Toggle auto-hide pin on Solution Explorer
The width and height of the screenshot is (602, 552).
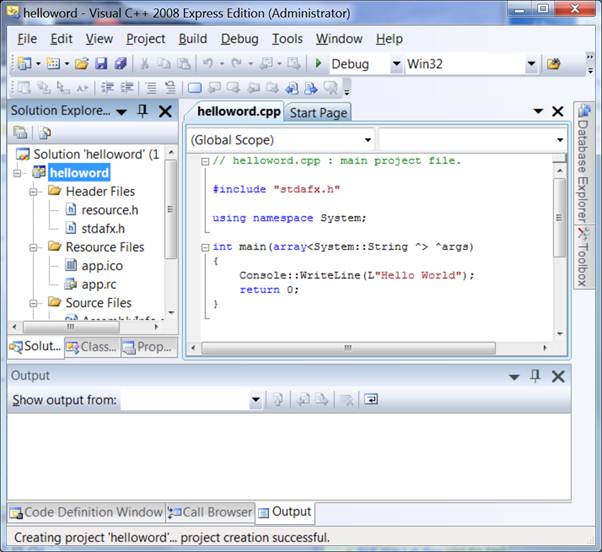142,111
